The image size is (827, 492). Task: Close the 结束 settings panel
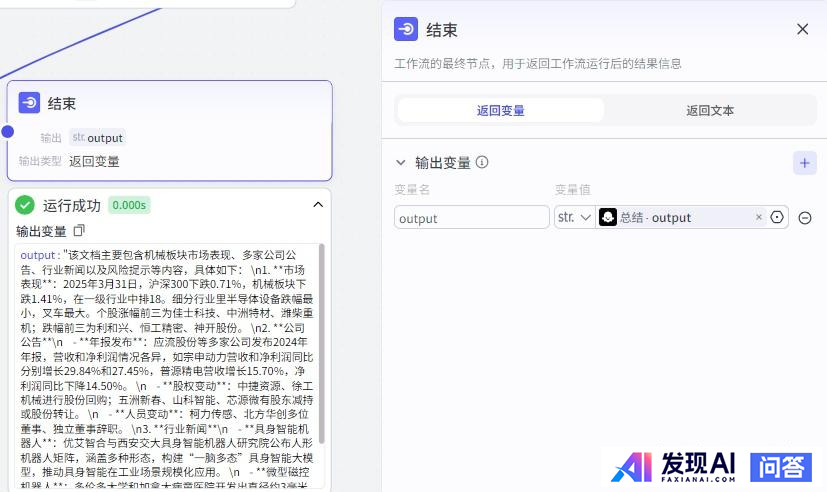tap(802, 29)
